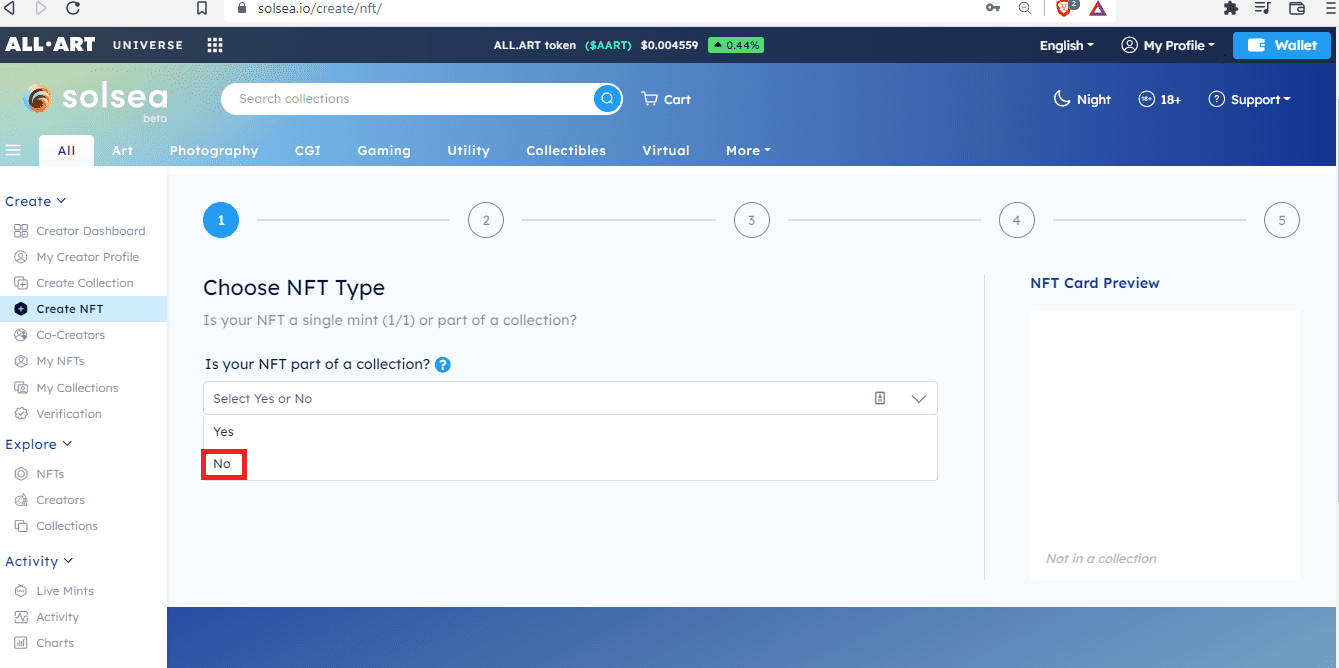
Task: Select the Collectibles tab
Action: click(x=565, y=150)
